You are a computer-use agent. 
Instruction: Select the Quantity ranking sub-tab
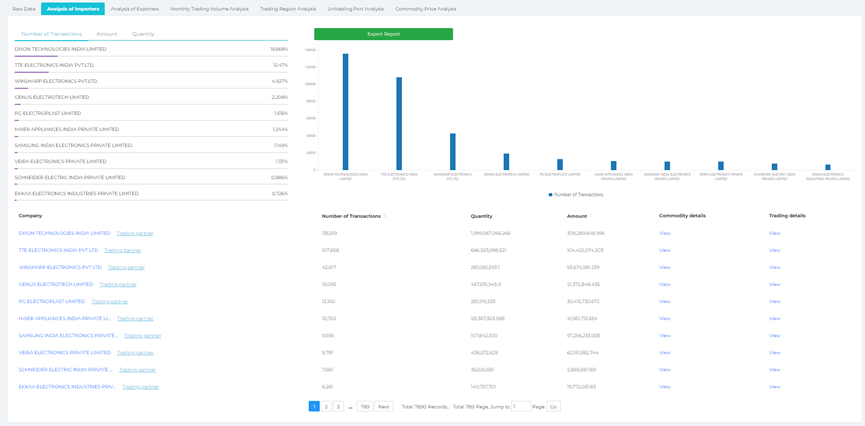143,34
